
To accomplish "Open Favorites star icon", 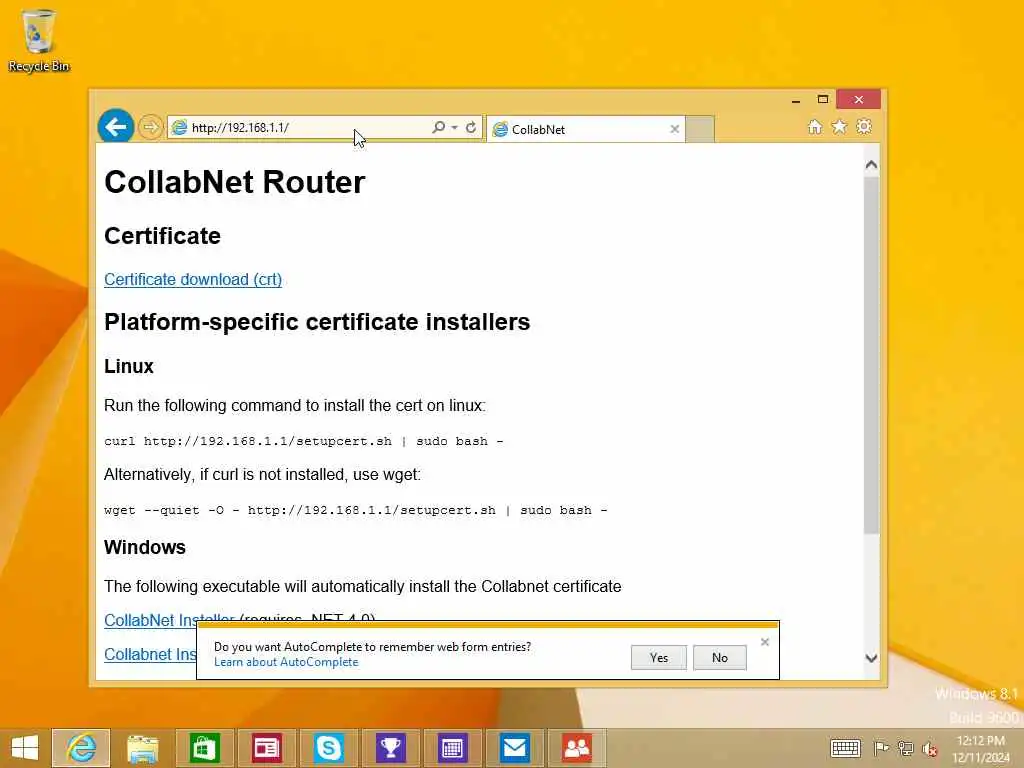I will 839,127.
